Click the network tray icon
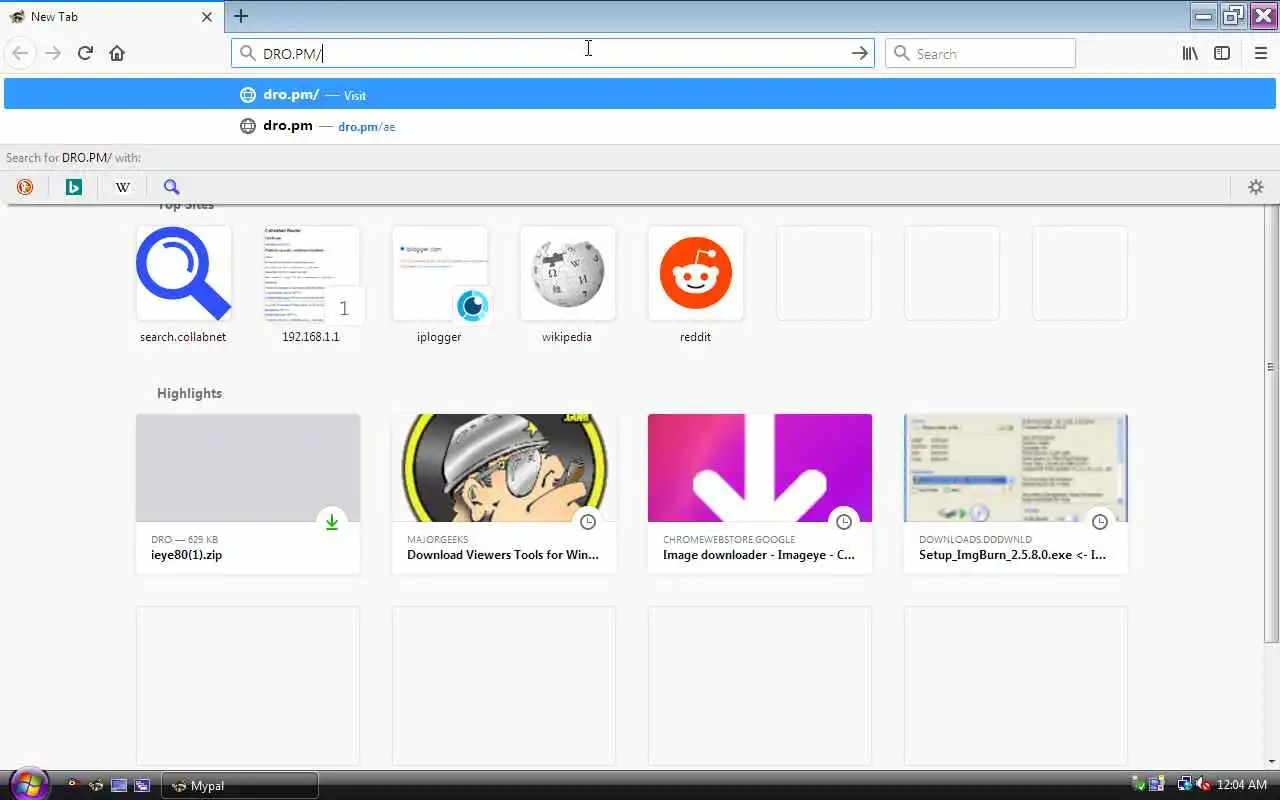This screenshot has height=800, width=1280. [x=1185, y=785]
